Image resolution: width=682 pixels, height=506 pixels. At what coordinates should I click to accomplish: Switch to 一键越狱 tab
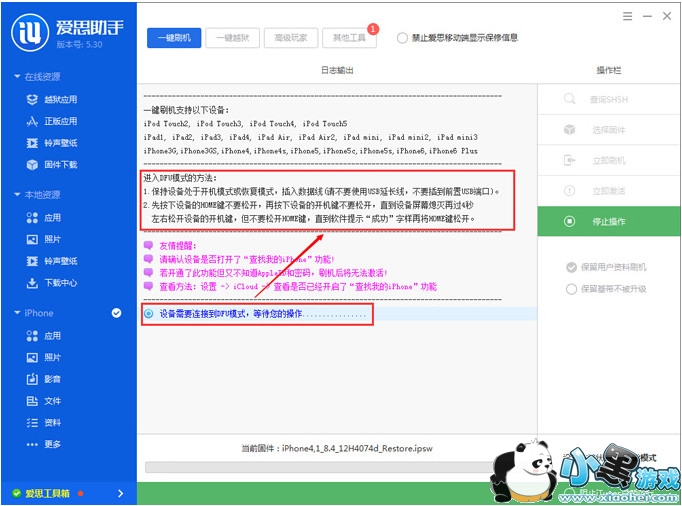pyautogui.click(x=233, y=38)
